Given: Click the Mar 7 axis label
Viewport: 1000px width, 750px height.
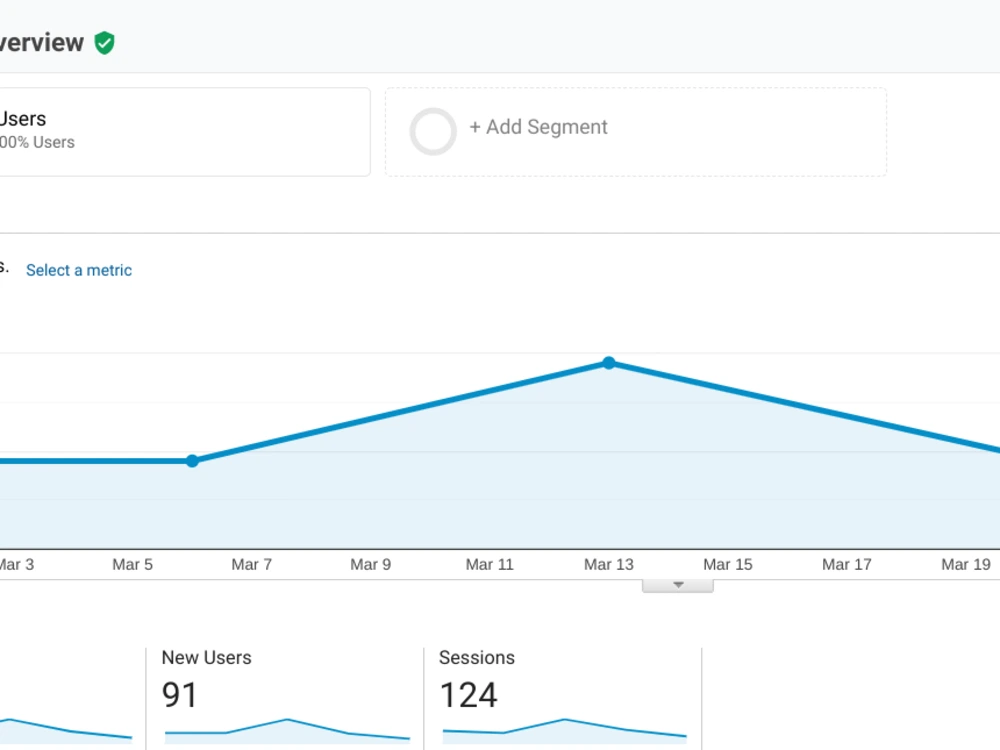Looking at the screenshot, I should tap(251, 564).
